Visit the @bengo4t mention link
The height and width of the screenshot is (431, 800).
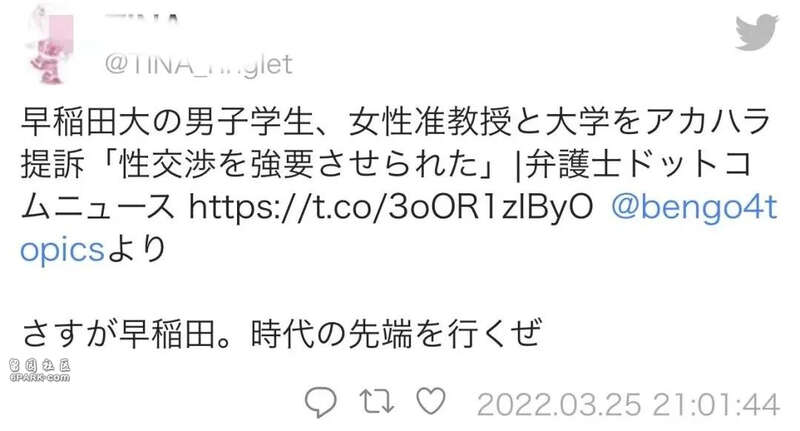(x=694, y=208)
